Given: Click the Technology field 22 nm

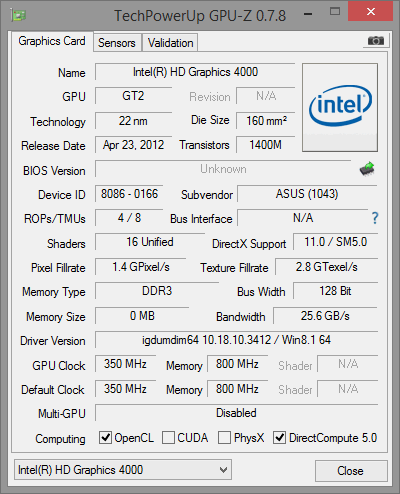Looking at the screenshot, I should pos(133,121).
